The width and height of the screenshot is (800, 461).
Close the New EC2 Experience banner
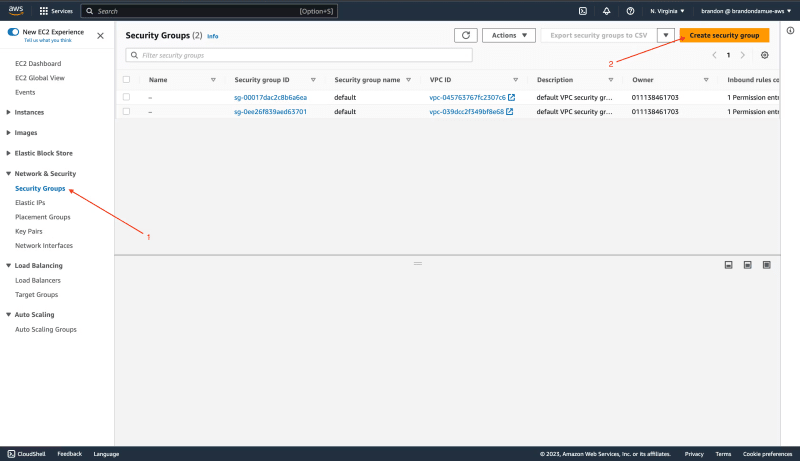pyautogui.click(x=101, y=36)
